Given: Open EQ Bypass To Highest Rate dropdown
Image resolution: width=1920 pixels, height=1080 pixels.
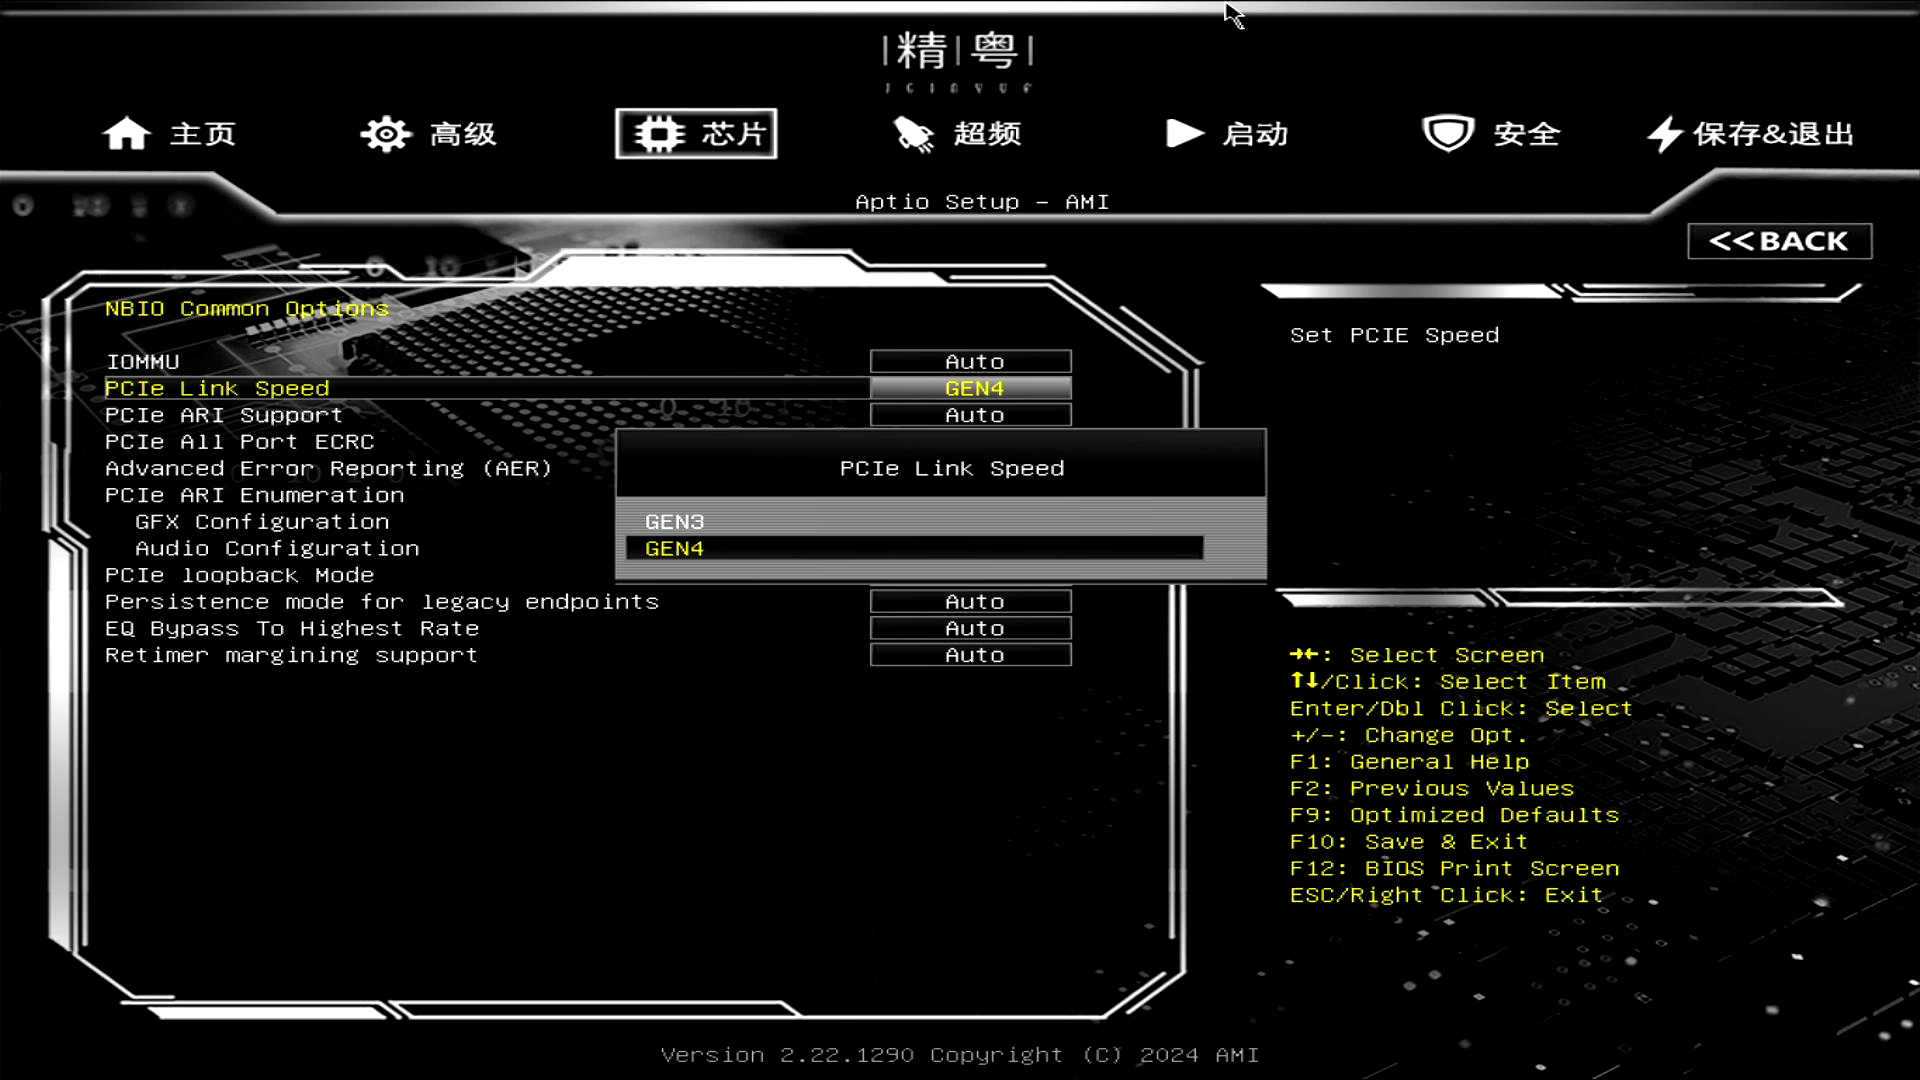Looking at the screenshot, I should coord(970,629).
